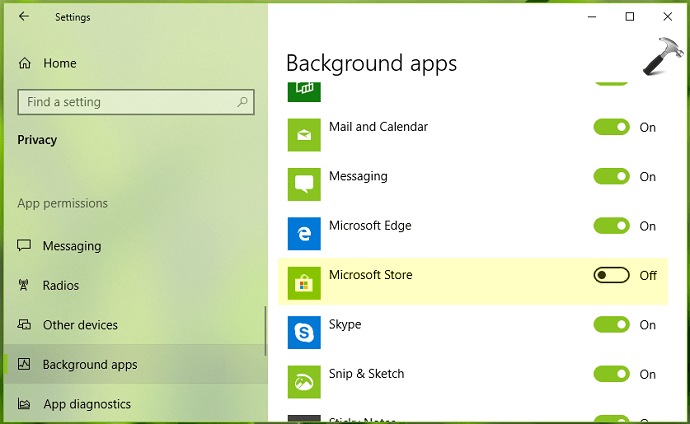Select Home in the sidebar

tap(135, 63)
